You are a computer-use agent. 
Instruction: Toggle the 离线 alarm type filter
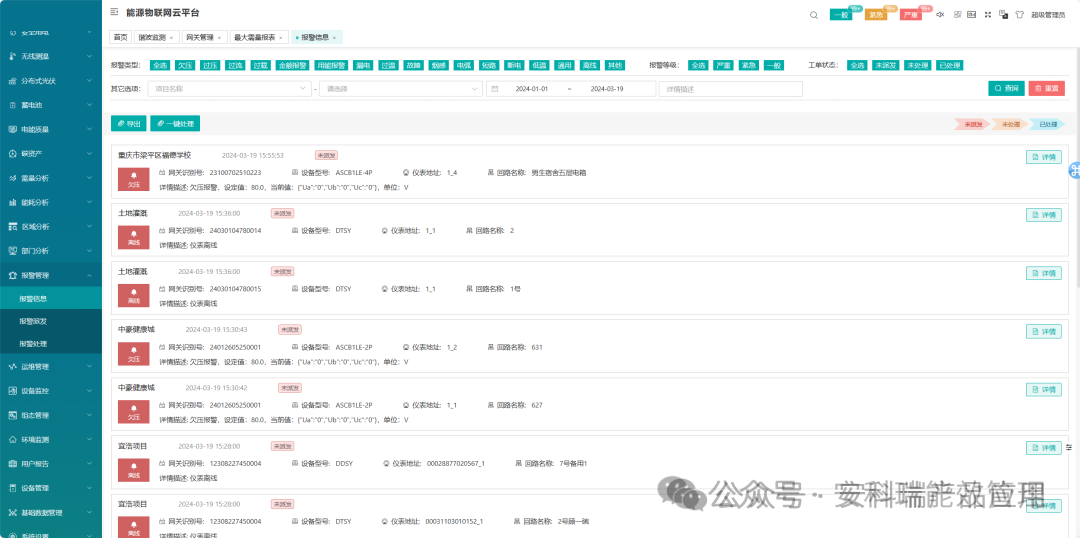pyautogui.click(x=589, y=65)
